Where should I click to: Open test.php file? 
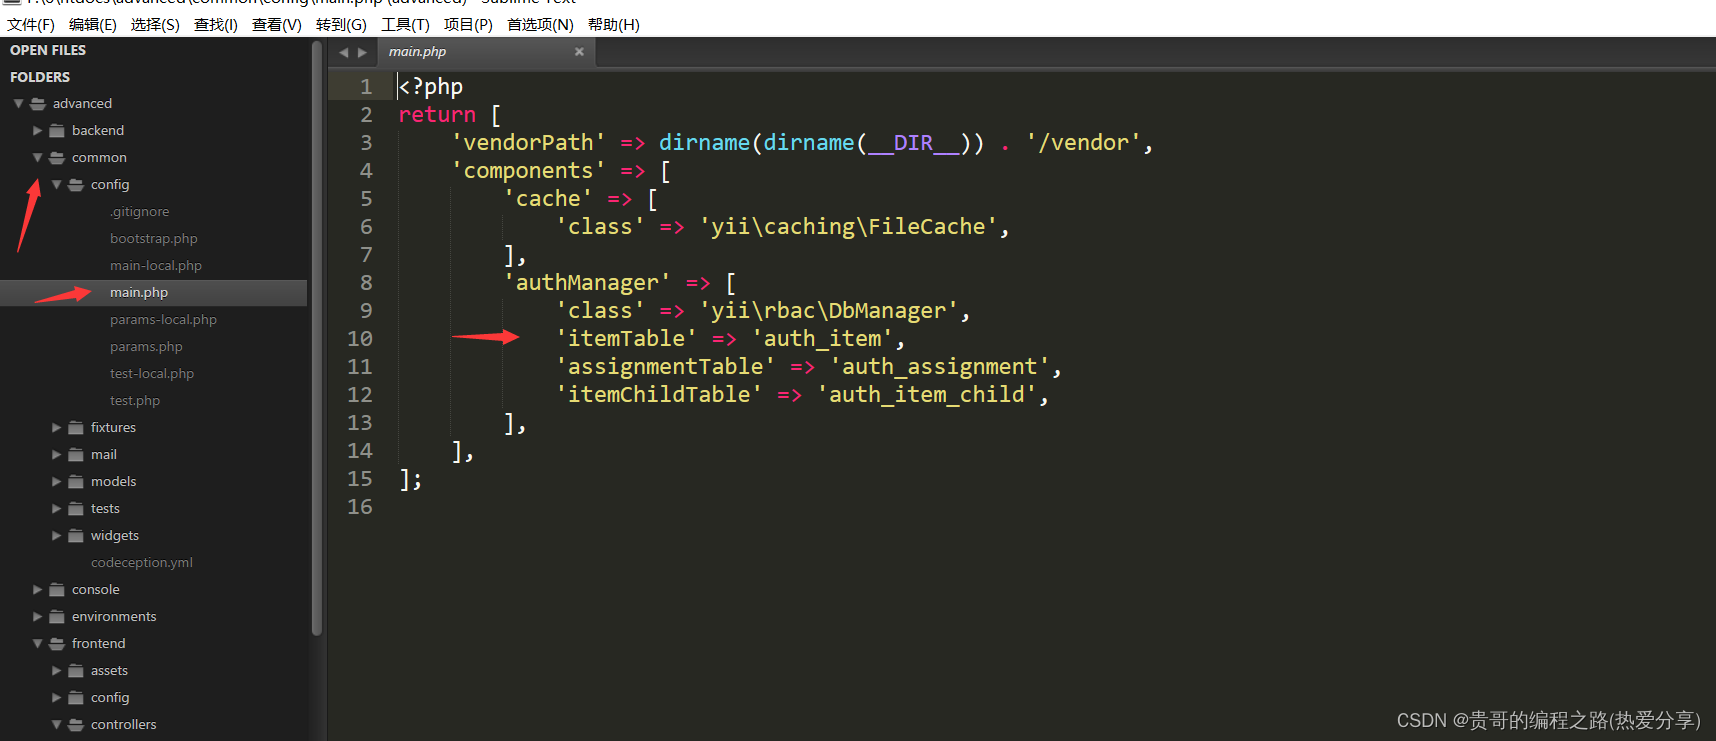[x=135, y=401]
